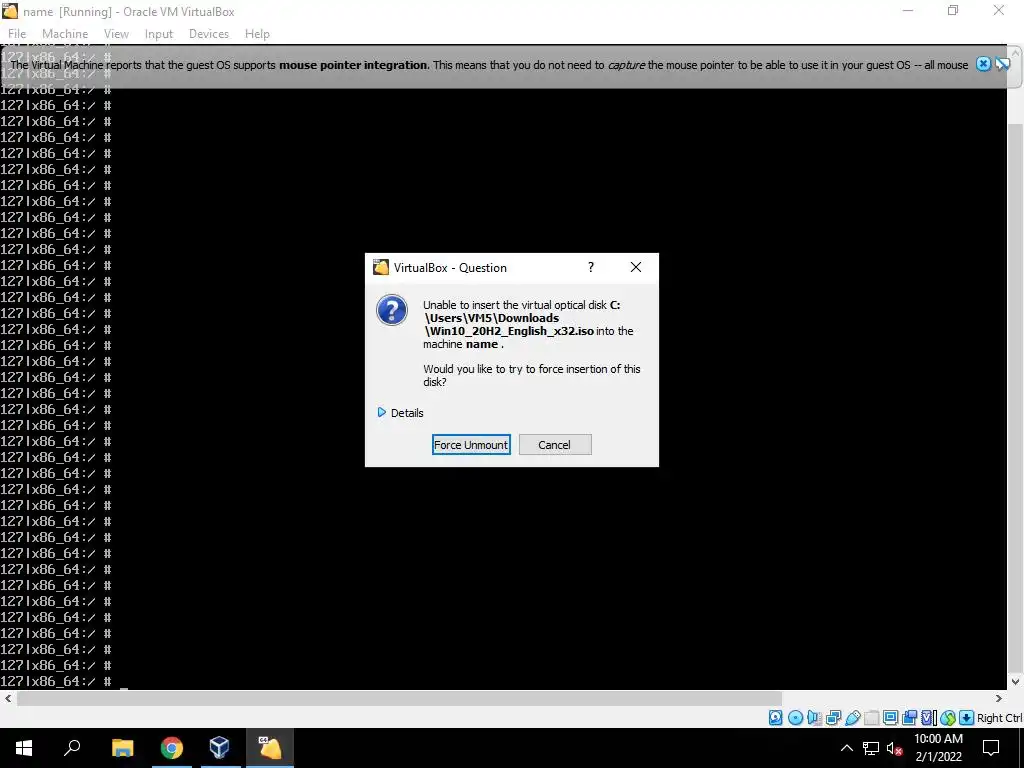1024x768 pixels.
Task: Click the vertical scrollbar down arrow
Action: (x=1016, y=681)
